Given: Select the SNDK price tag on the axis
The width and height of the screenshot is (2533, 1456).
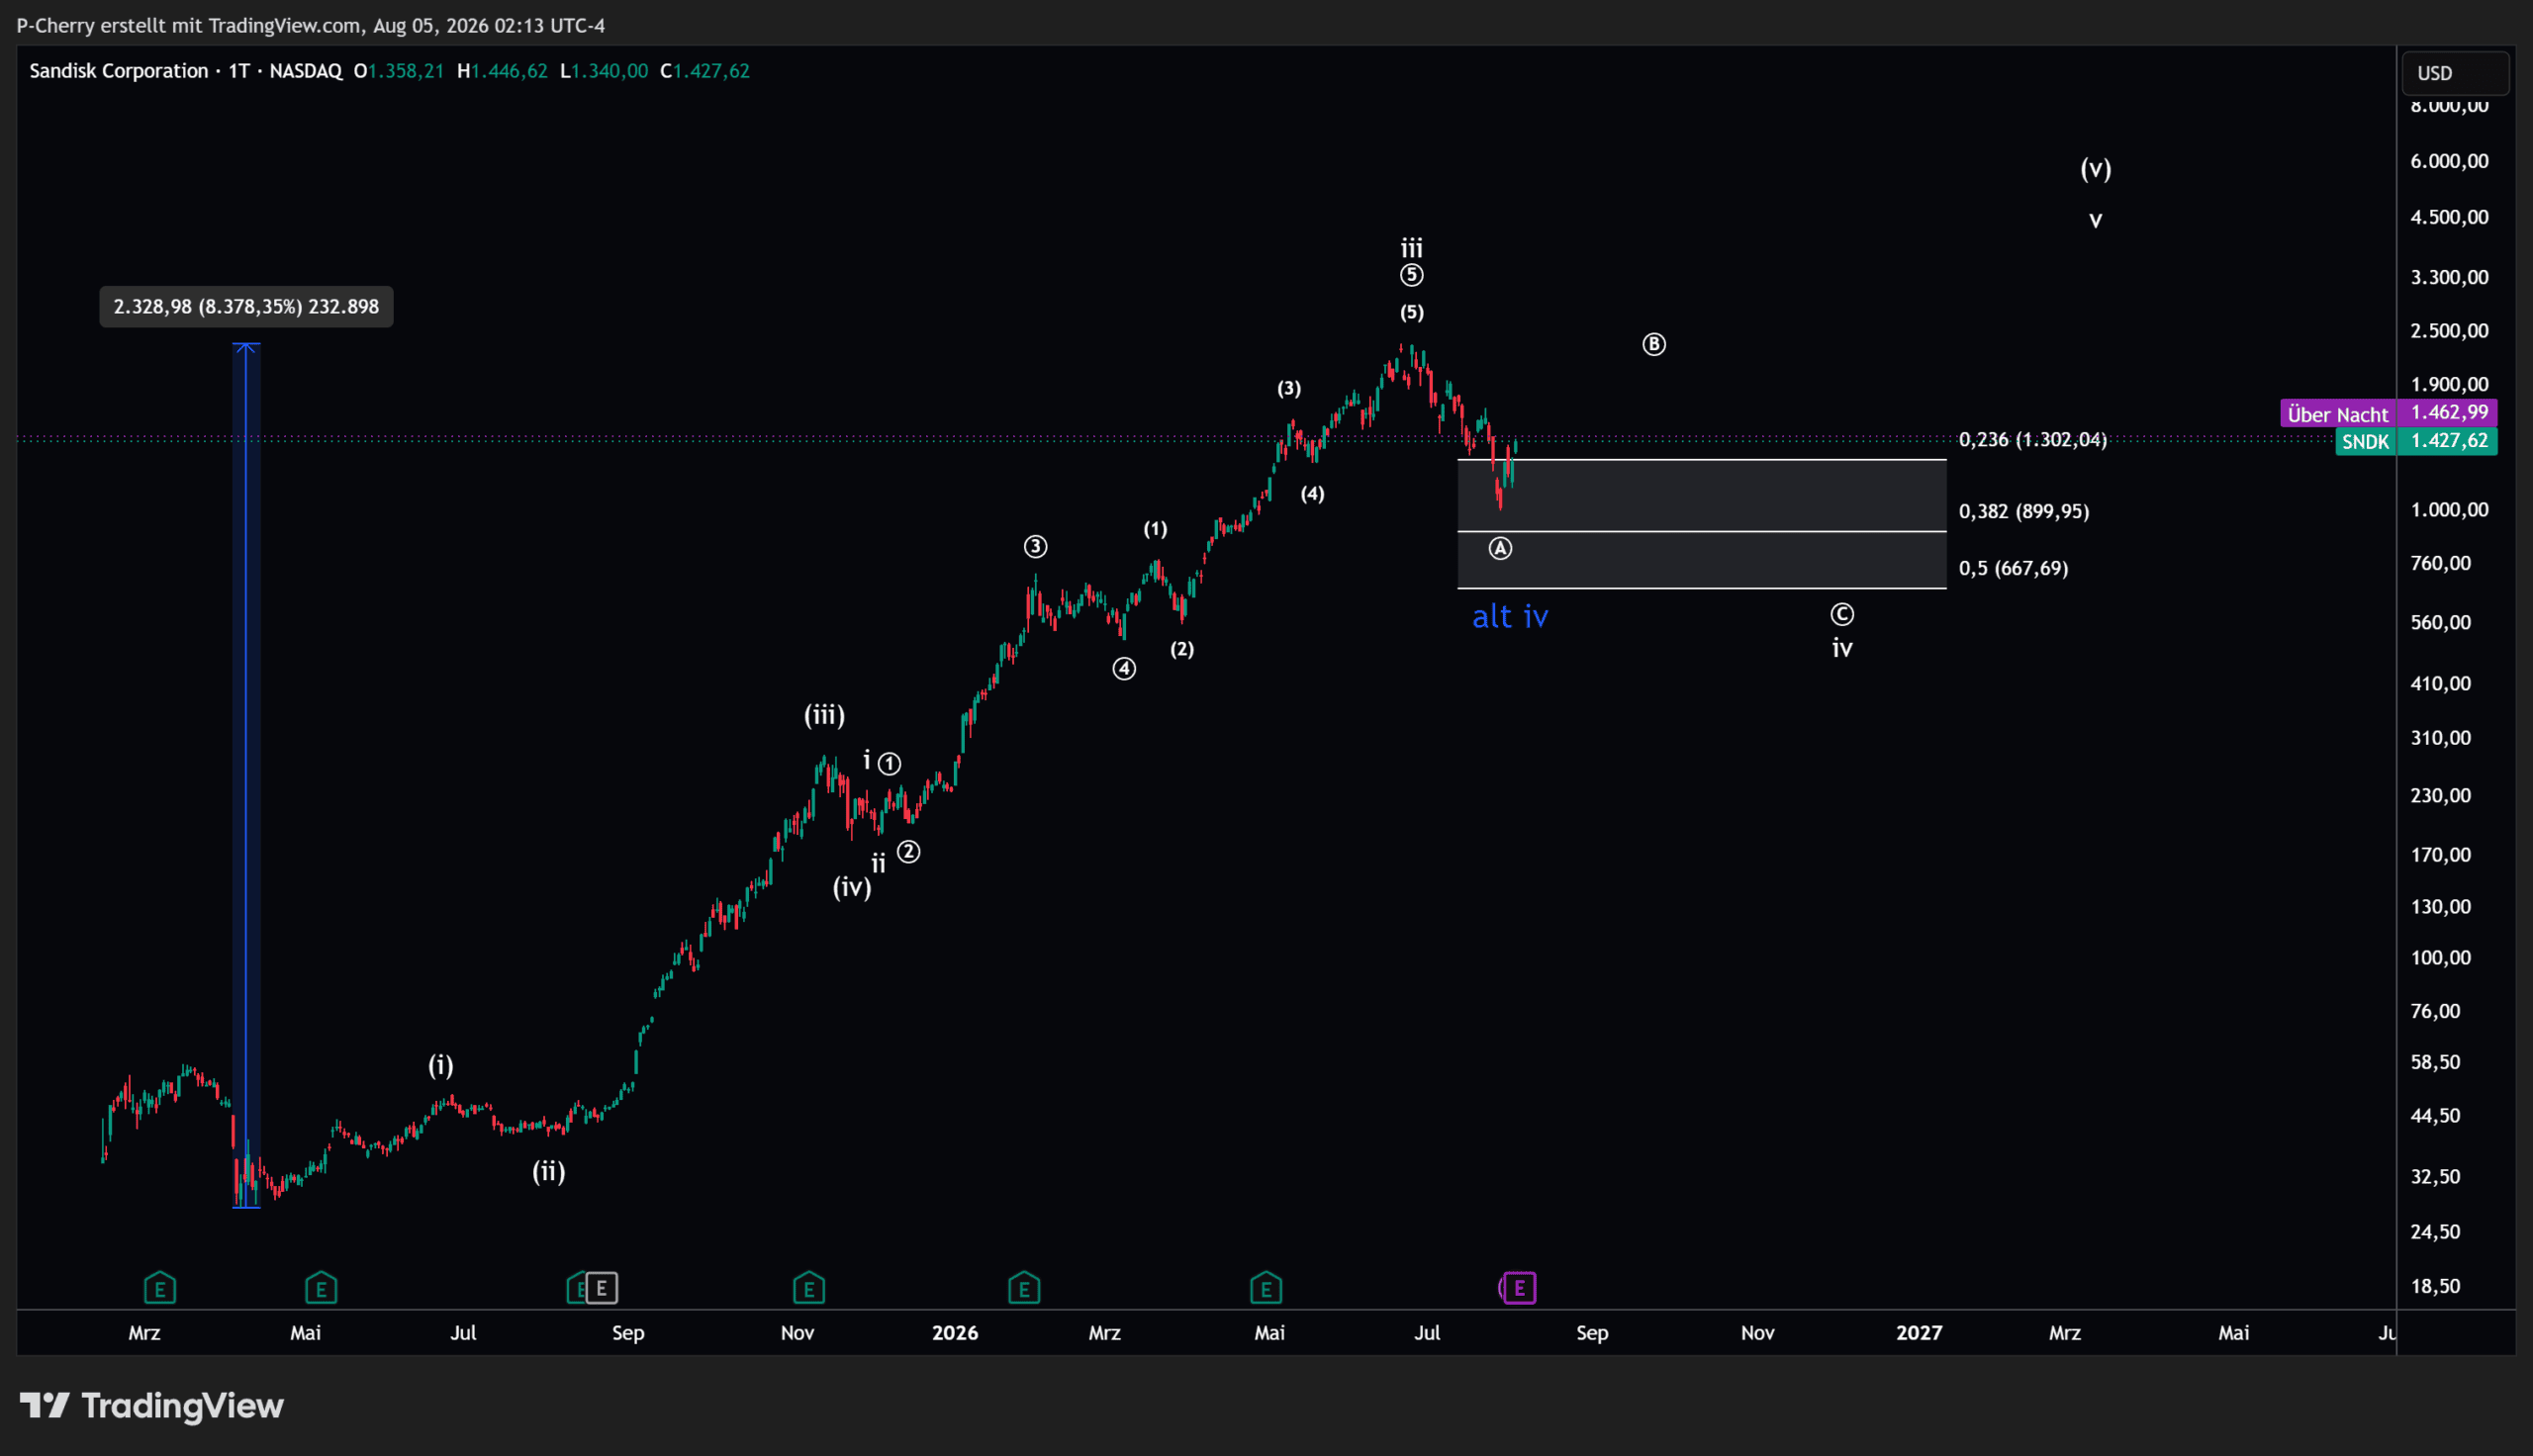Looking at the screenshot, I should point(2416,441).
